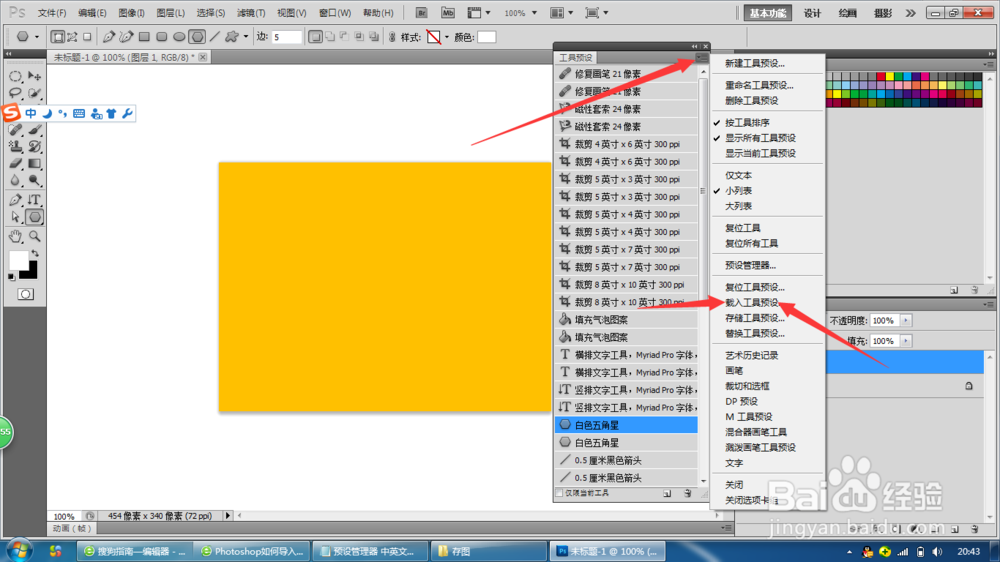Select the Polygon shape tool in the toolbox
The image size is (1000, 562).
pos(34,217)
